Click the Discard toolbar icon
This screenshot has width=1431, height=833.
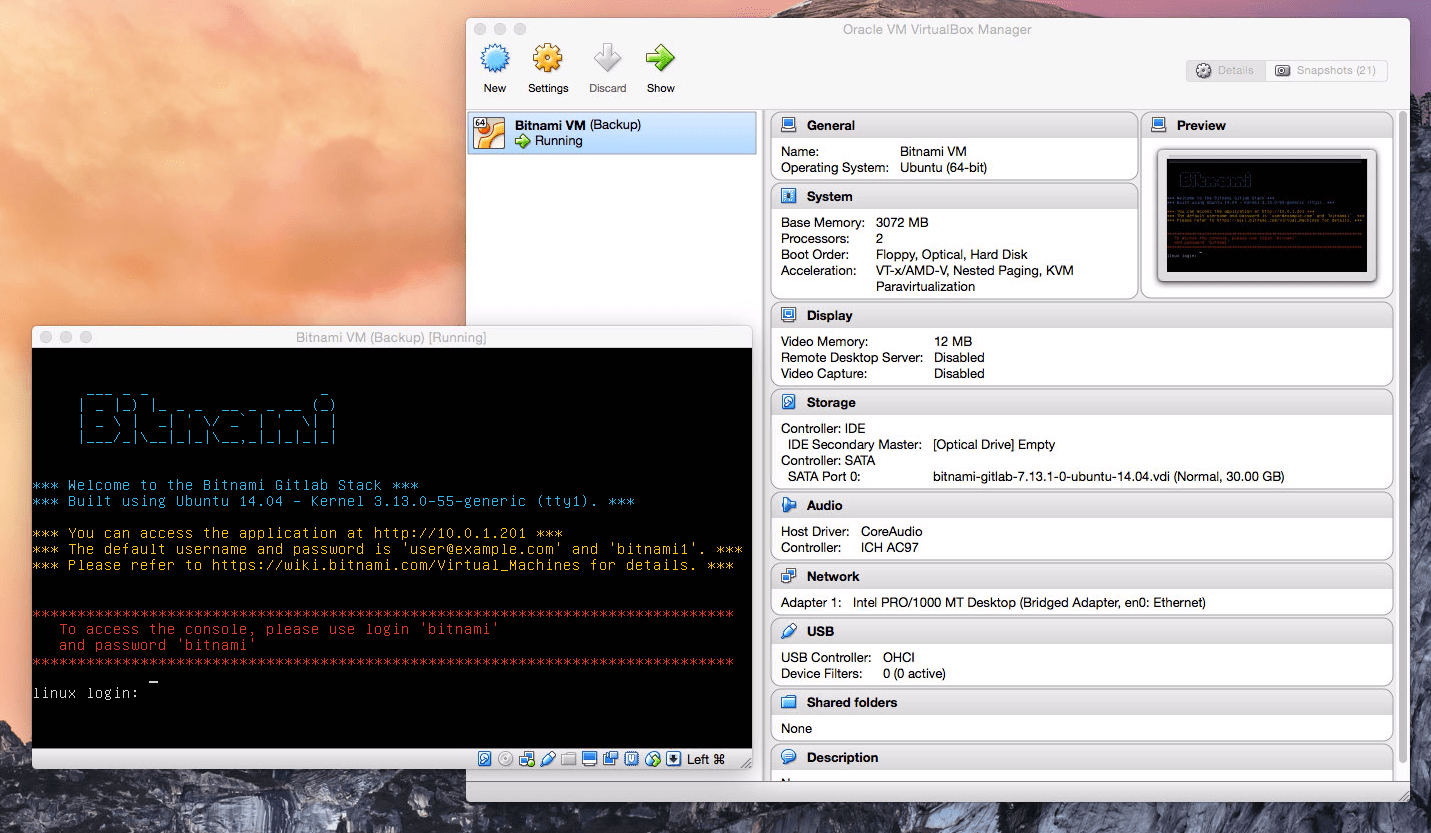[607, 60]
